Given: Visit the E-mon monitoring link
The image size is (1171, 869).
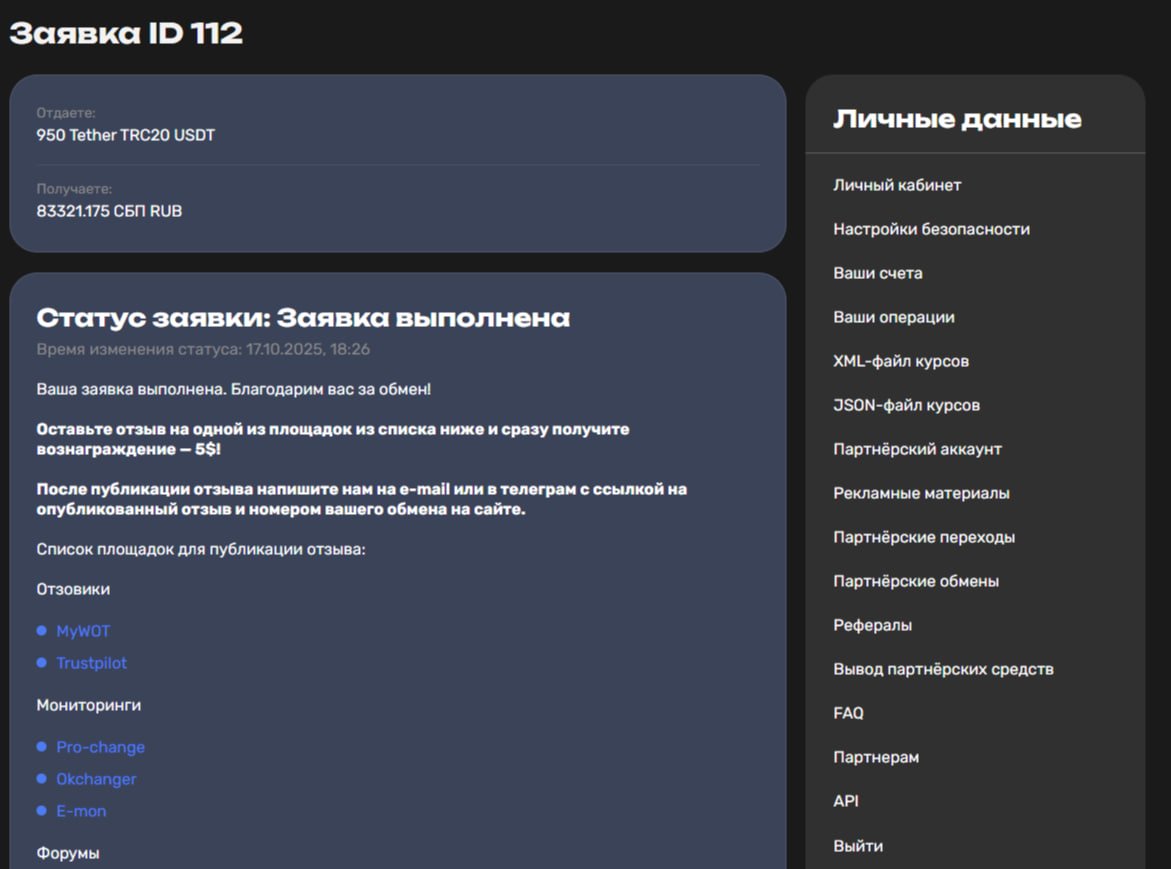Looking at the screenshot, I should tap(81, 811).
